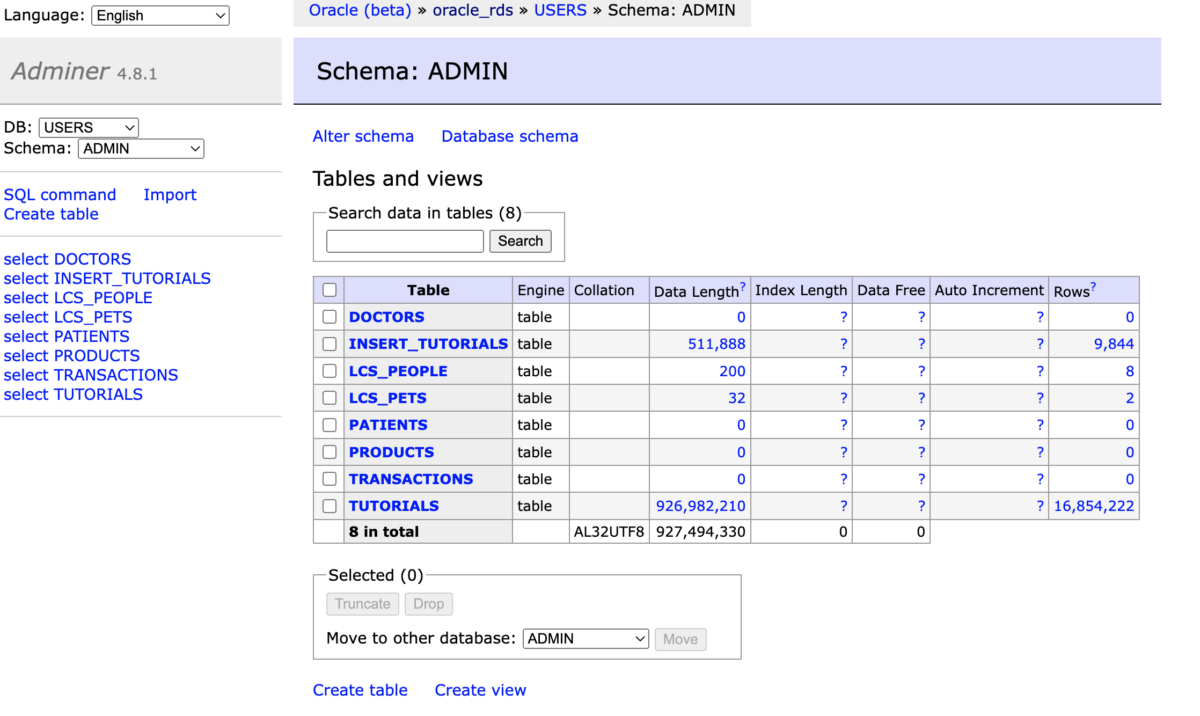Open the Import page

tap(169, 194)
